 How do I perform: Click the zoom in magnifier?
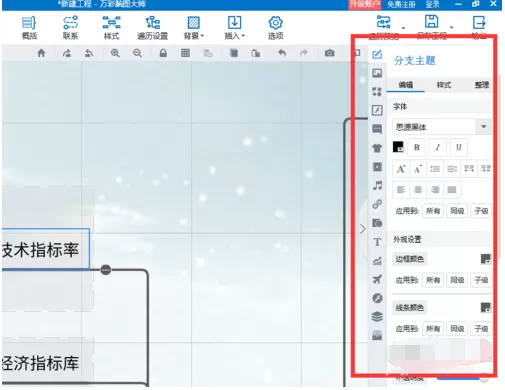pos(115,53)
